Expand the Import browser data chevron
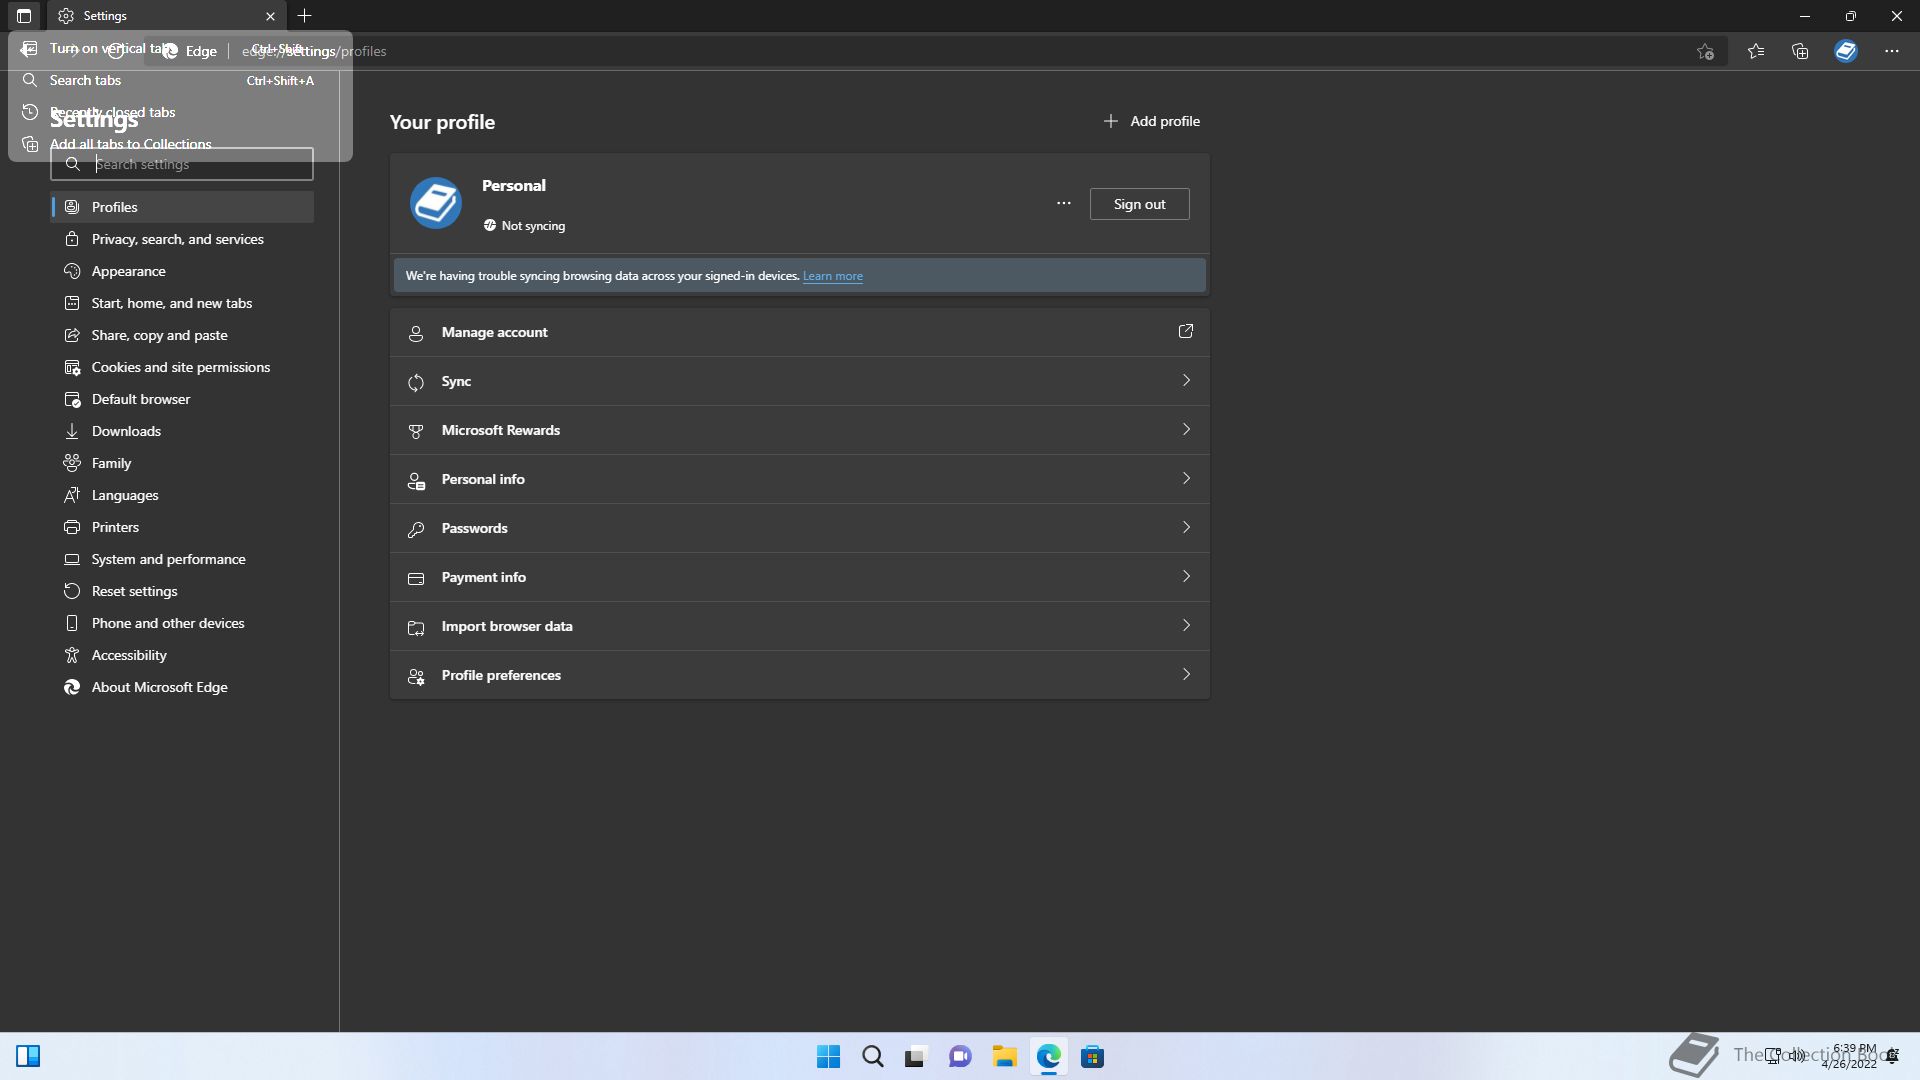This screenshot has height=1080, width=1920. (x=1186, y=625)
